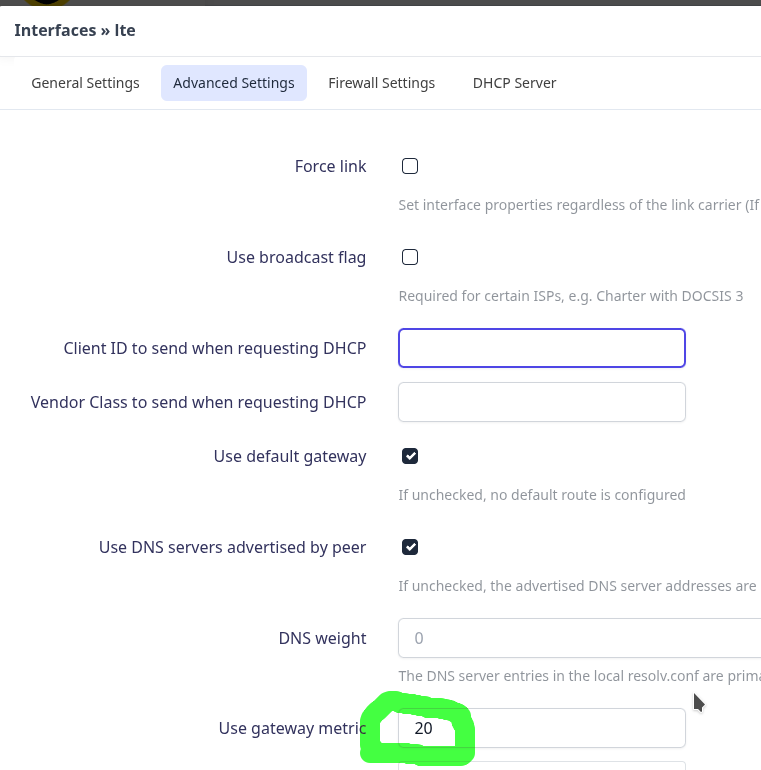This screenshot has height=770, width=761.
Task: Click the Force link text label
Action: click(x=330, y=166)
